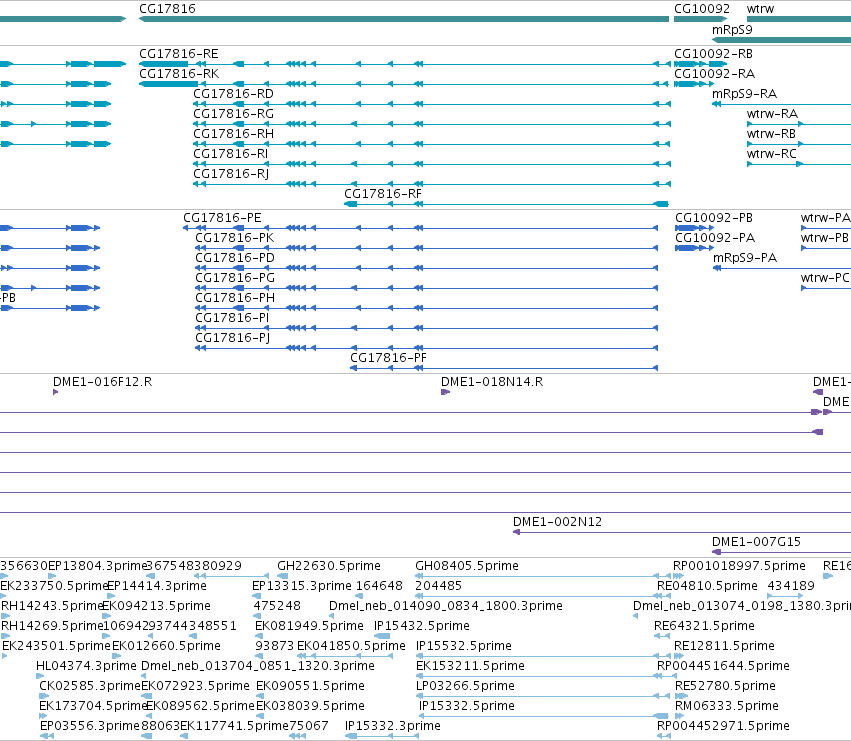Select clone end DME1-018N14.R

point(492,382)
